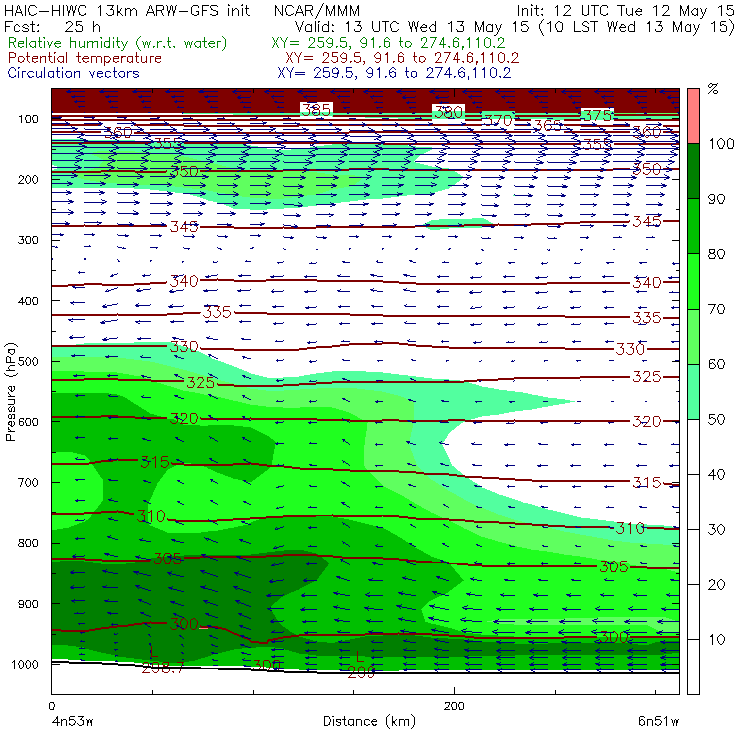This screenshot has width=740, height=740.
Task: Click the light green 60–70% colorbar segment
Action: [x=693, y=336]
